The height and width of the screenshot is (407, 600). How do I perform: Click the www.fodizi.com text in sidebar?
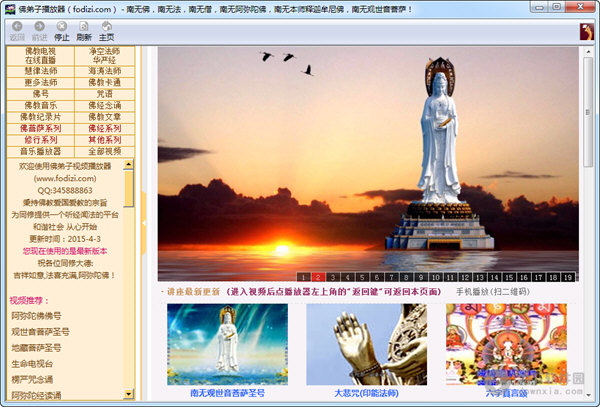click(65, 178)
